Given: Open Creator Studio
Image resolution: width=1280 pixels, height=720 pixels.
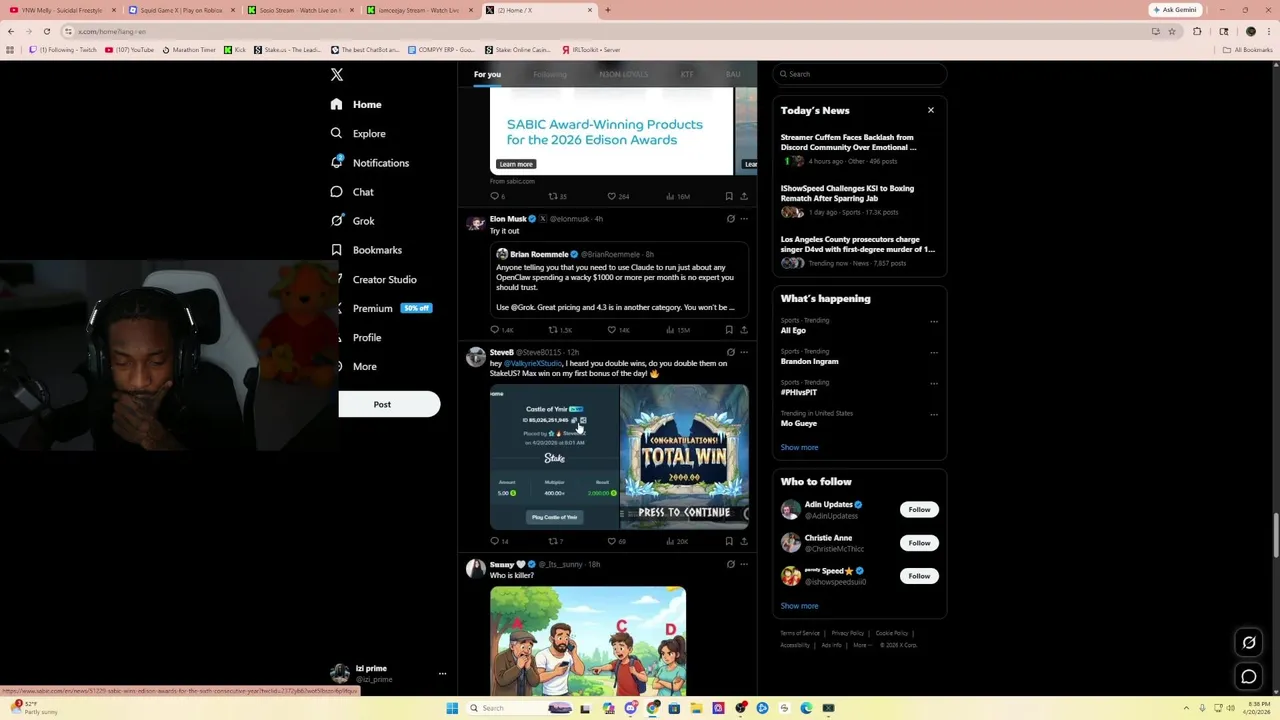Looking at the screenshot, I should [x=373, y=279].
